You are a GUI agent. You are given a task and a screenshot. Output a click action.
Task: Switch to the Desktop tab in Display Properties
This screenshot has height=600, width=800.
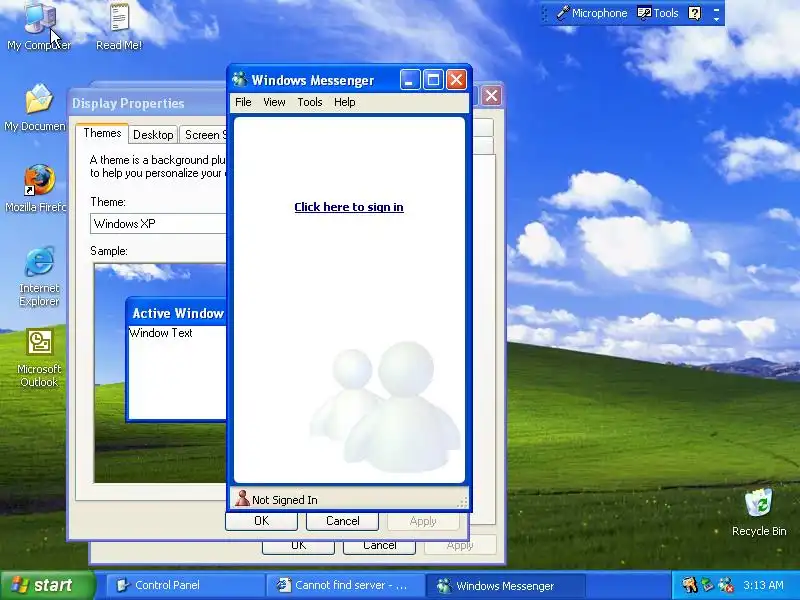153,135
